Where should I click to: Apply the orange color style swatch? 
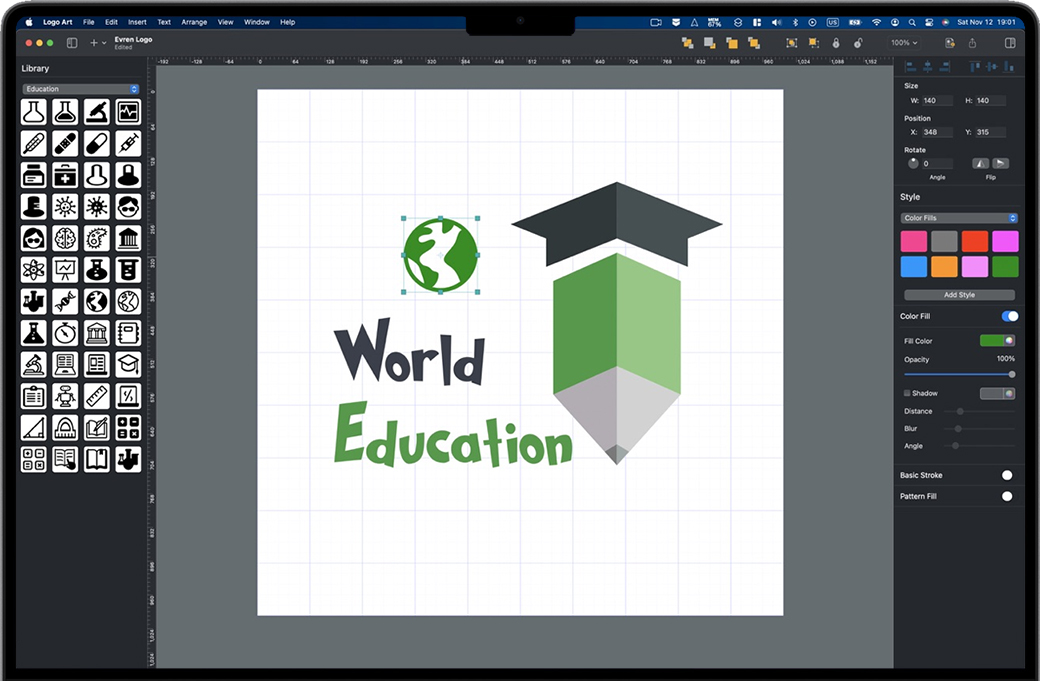click(x=944, y=267)
